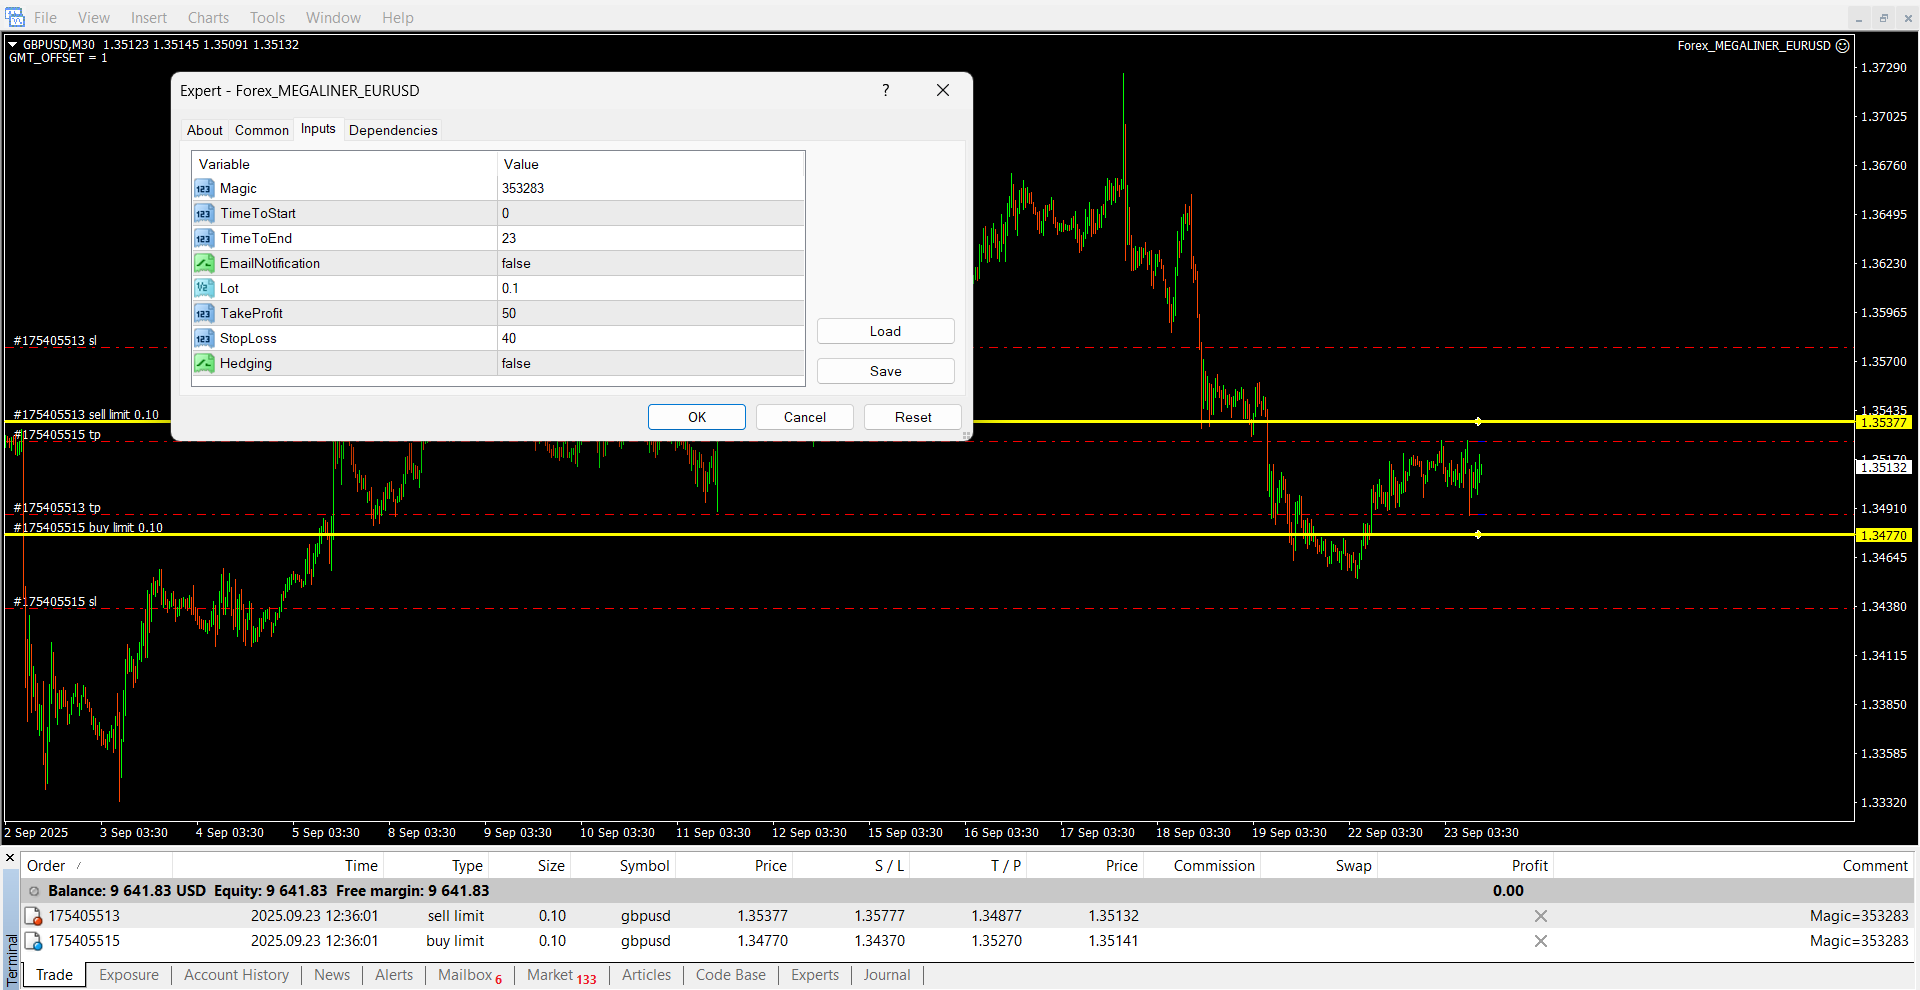Open the Charts menu

click(x=208, y=18)
